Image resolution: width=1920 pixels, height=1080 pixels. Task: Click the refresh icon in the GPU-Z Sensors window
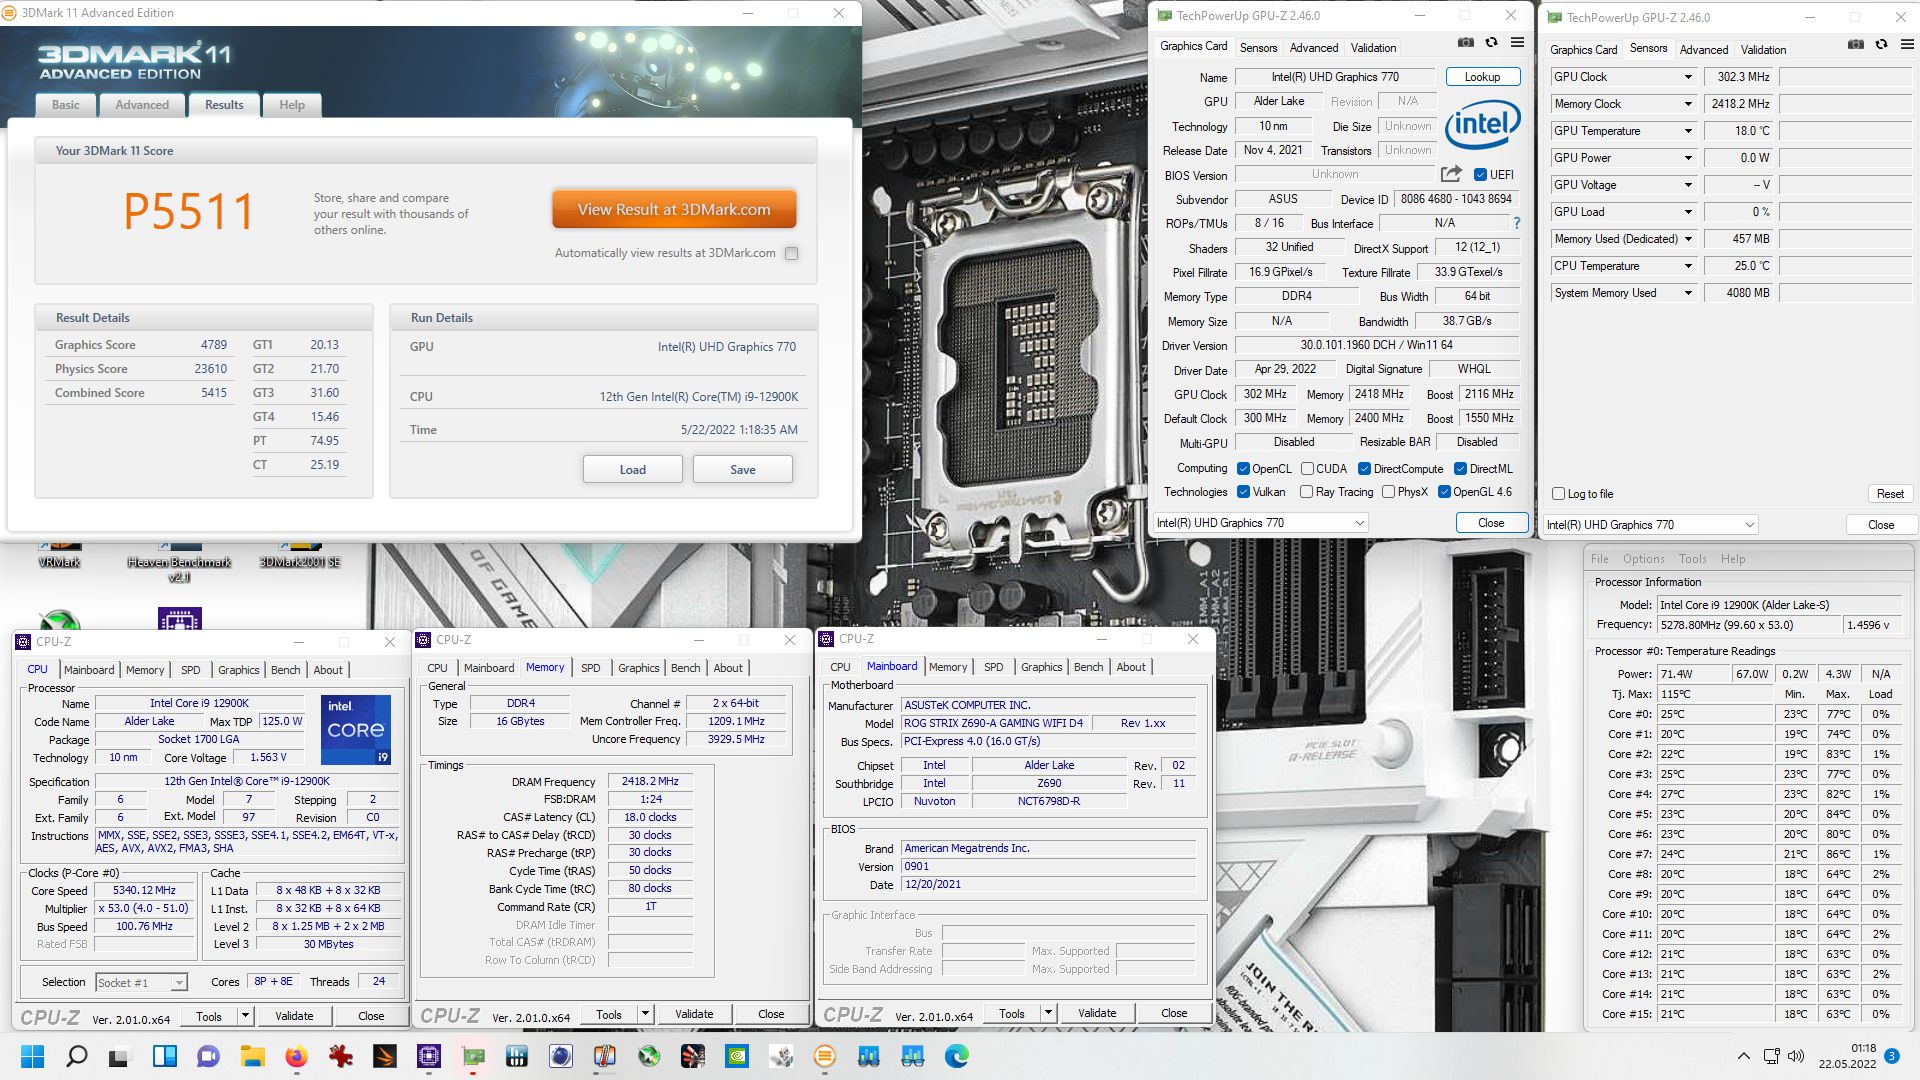[x=1881, y=45]
